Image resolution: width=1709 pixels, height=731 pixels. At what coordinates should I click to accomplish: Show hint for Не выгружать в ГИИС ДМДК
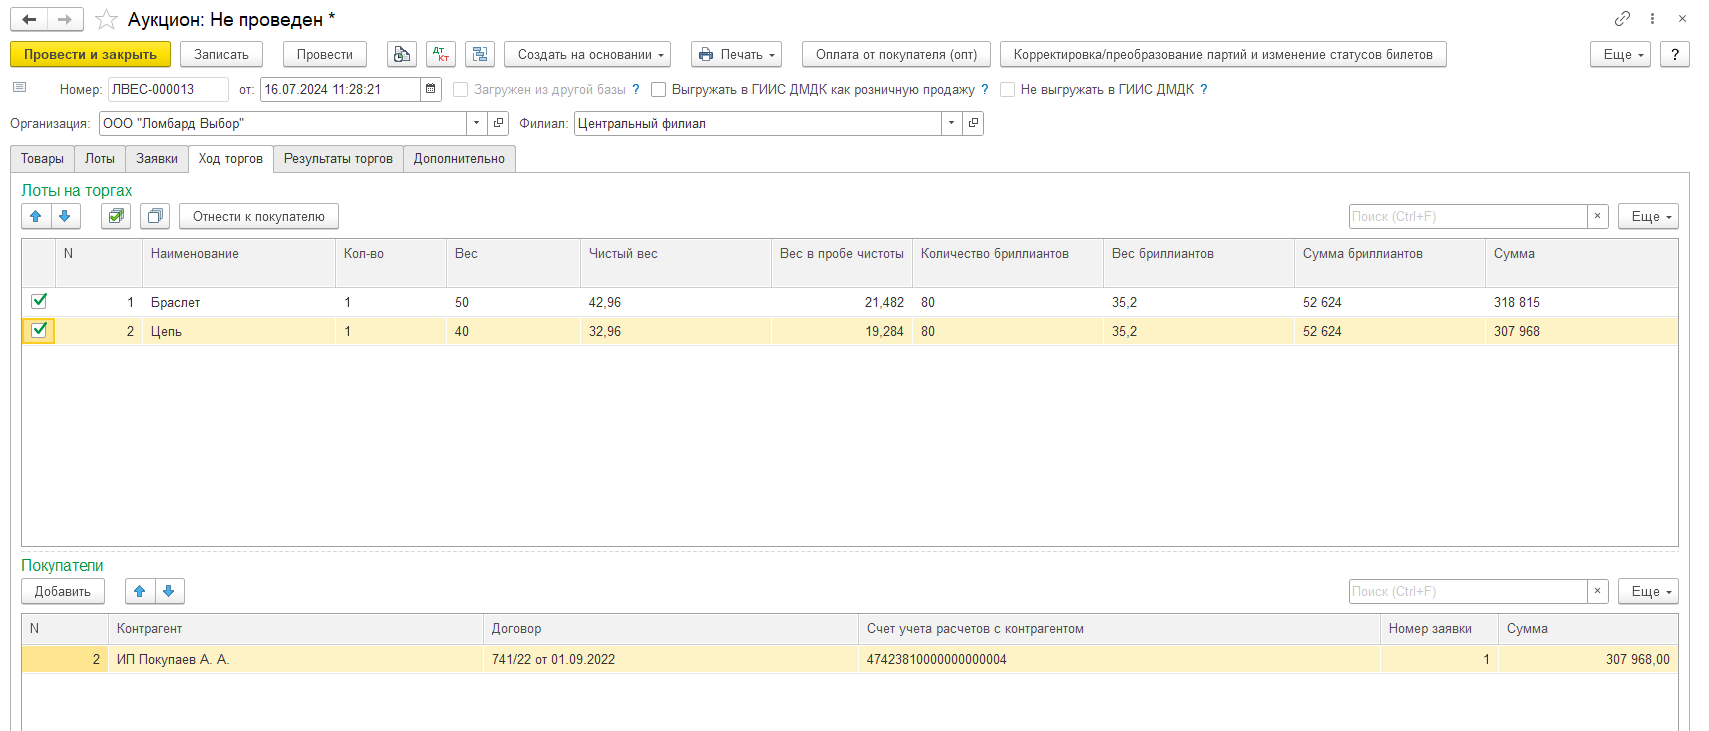click(x=1203, y=89)
